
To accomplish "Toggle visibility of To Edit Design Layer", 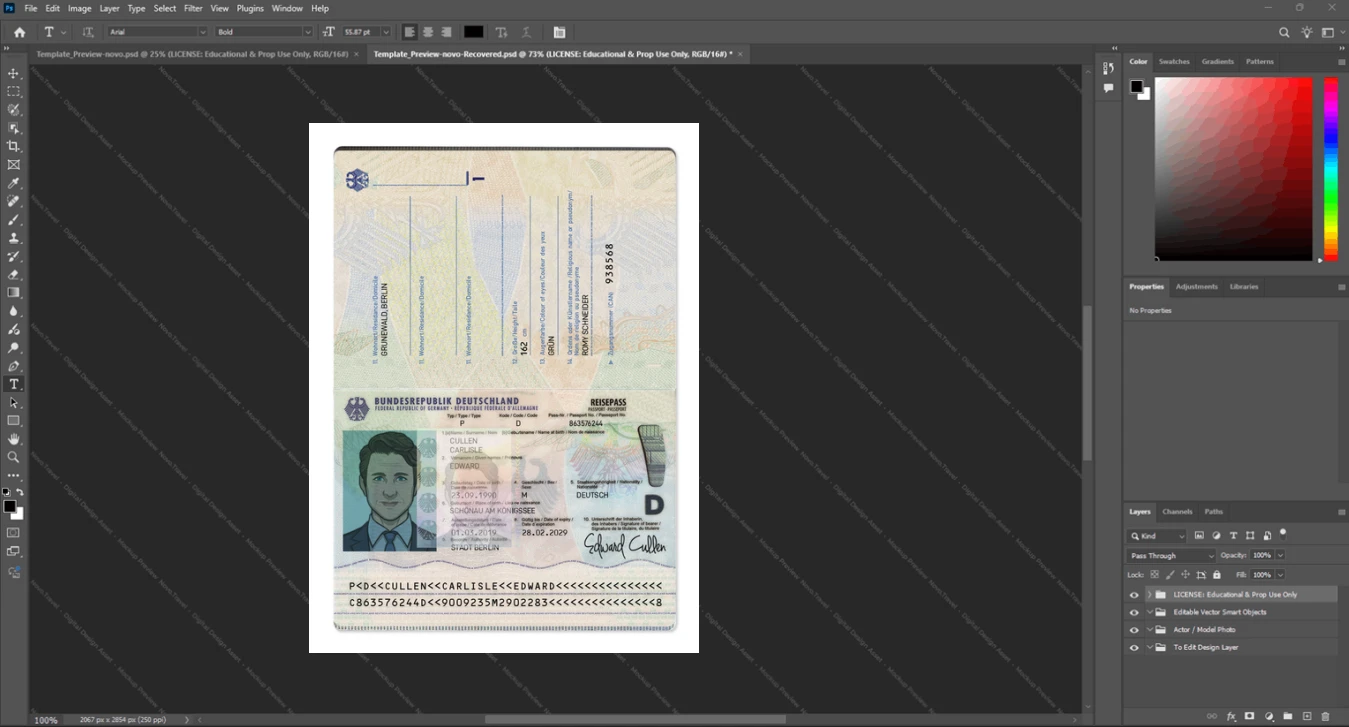I will pos(1134,648).
